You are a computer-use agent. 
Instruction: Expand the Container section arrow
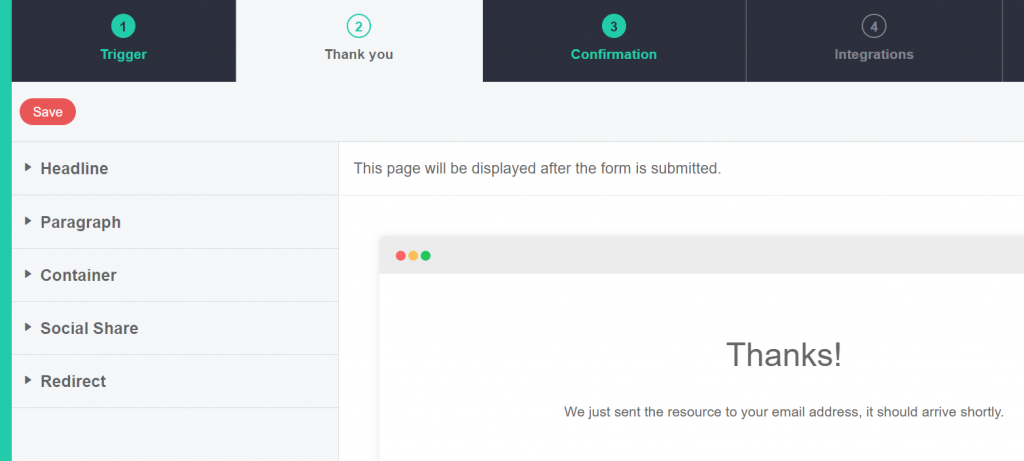pos(28,274)
